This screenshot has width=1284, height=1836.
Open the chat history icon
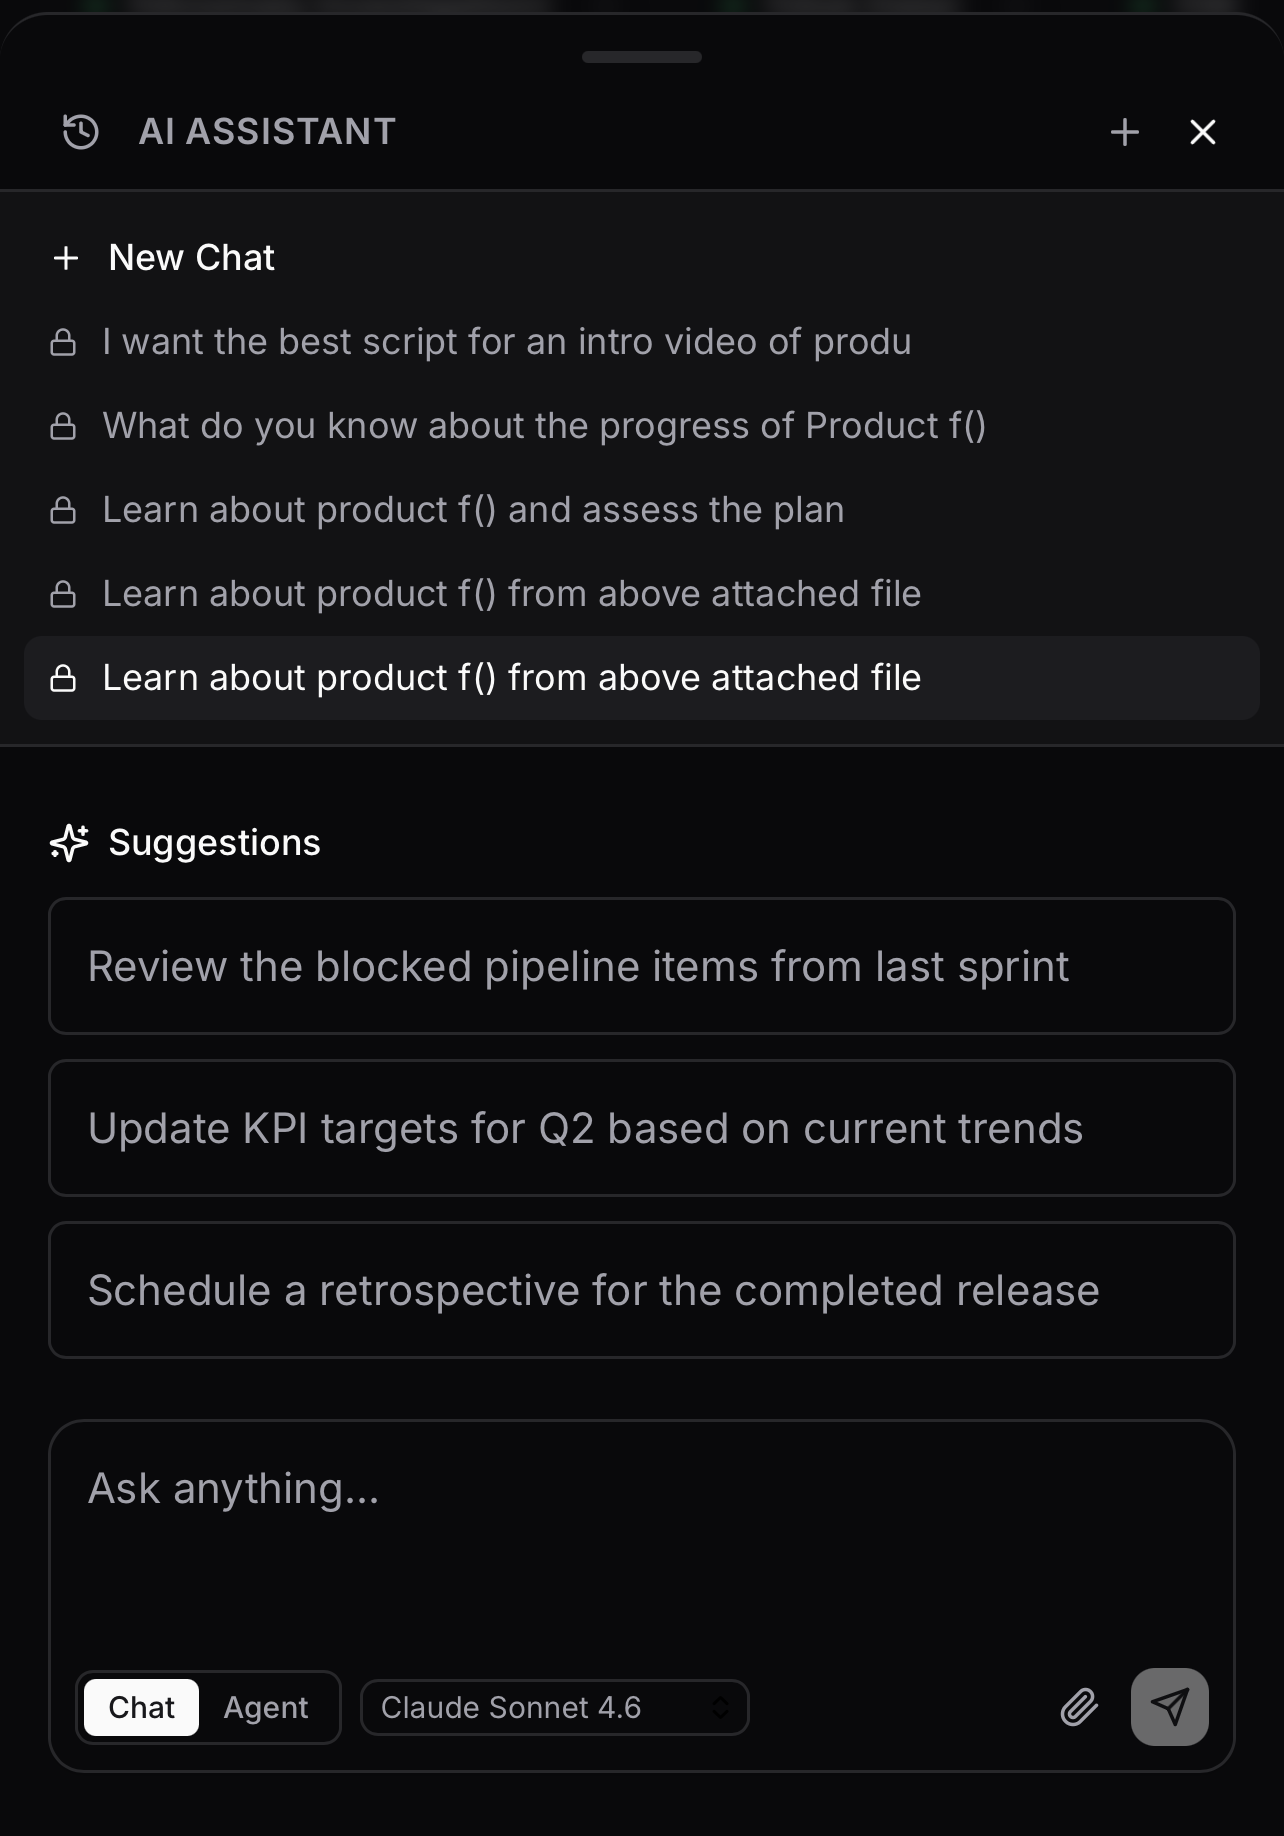tap(80, 130)
